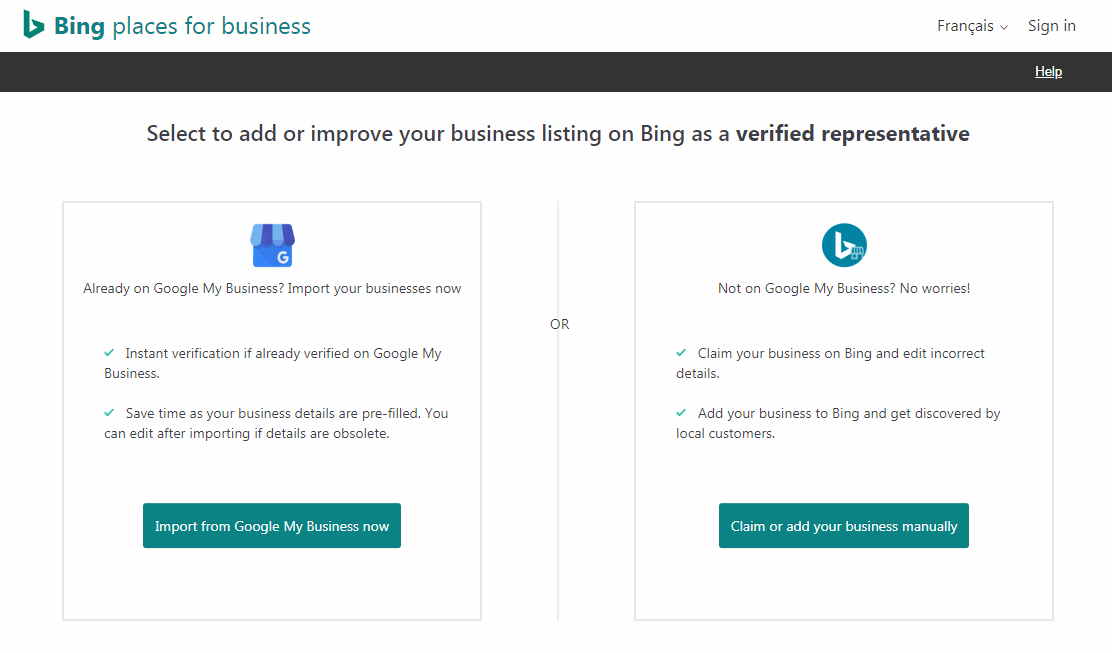Image resolution: width=1112 pixels, height=653 pixels.
Task: Click the Google My Business storefront icon
Action: point(272,246)
